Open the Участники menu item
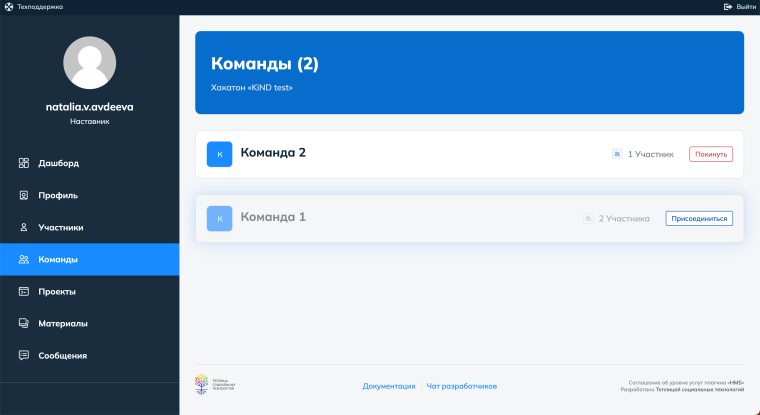This screenshot has height=415, width=760. click(60, 227)
